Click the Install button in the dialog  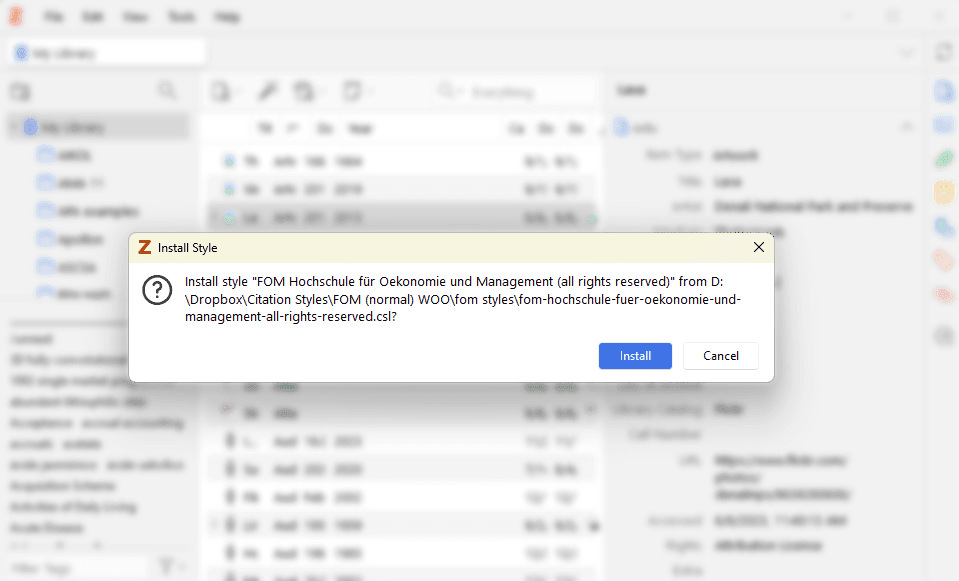click(635, 356)
